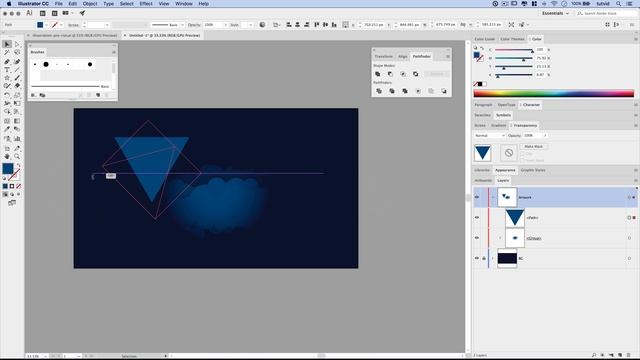Click the Minus Back pathfinder icon
The height and width of the screenshot is (360, 640).
[444, 91]
